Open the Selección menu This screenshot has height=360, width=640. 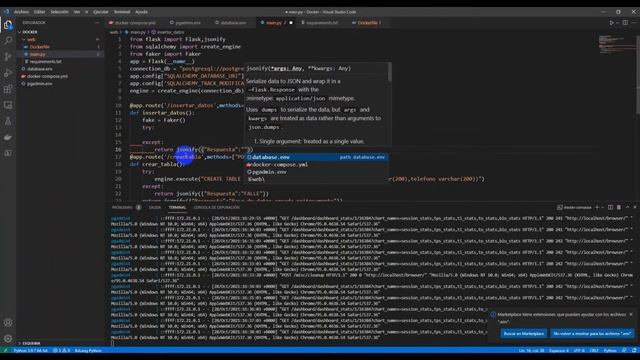[60, 12]
